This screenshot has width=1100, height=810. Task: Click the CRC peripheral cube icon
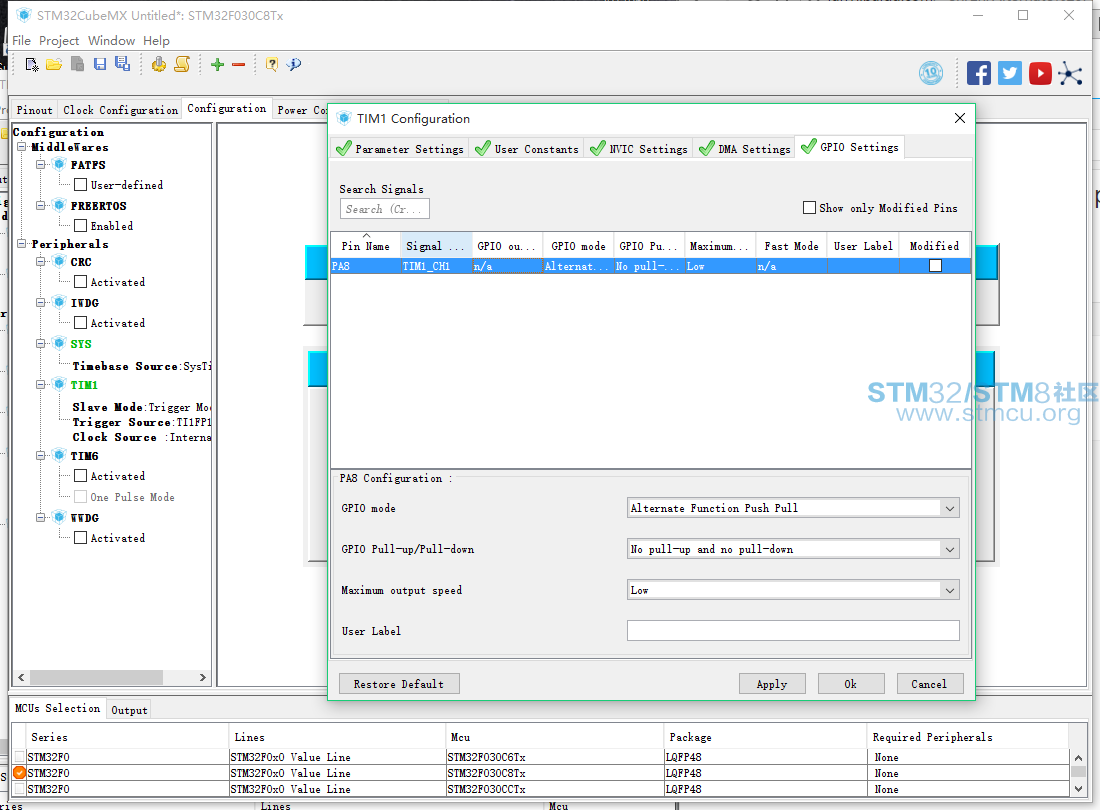(60, 262)
